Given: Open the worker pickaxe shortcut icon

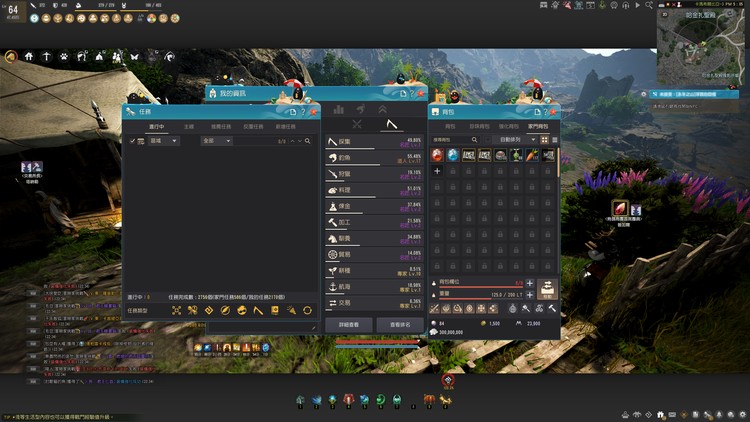Looking at the screenshot, I should (x=46, y=56).
